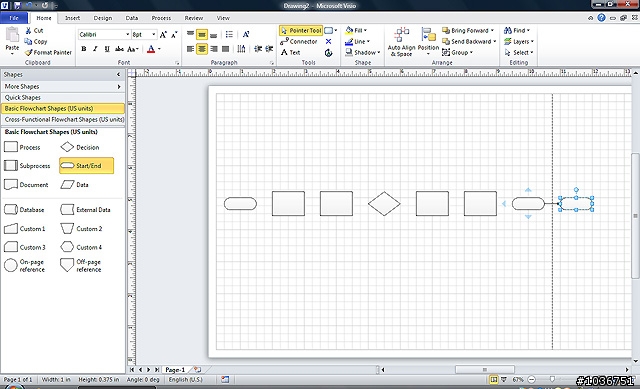Select the Data shape

coord(75,184)
